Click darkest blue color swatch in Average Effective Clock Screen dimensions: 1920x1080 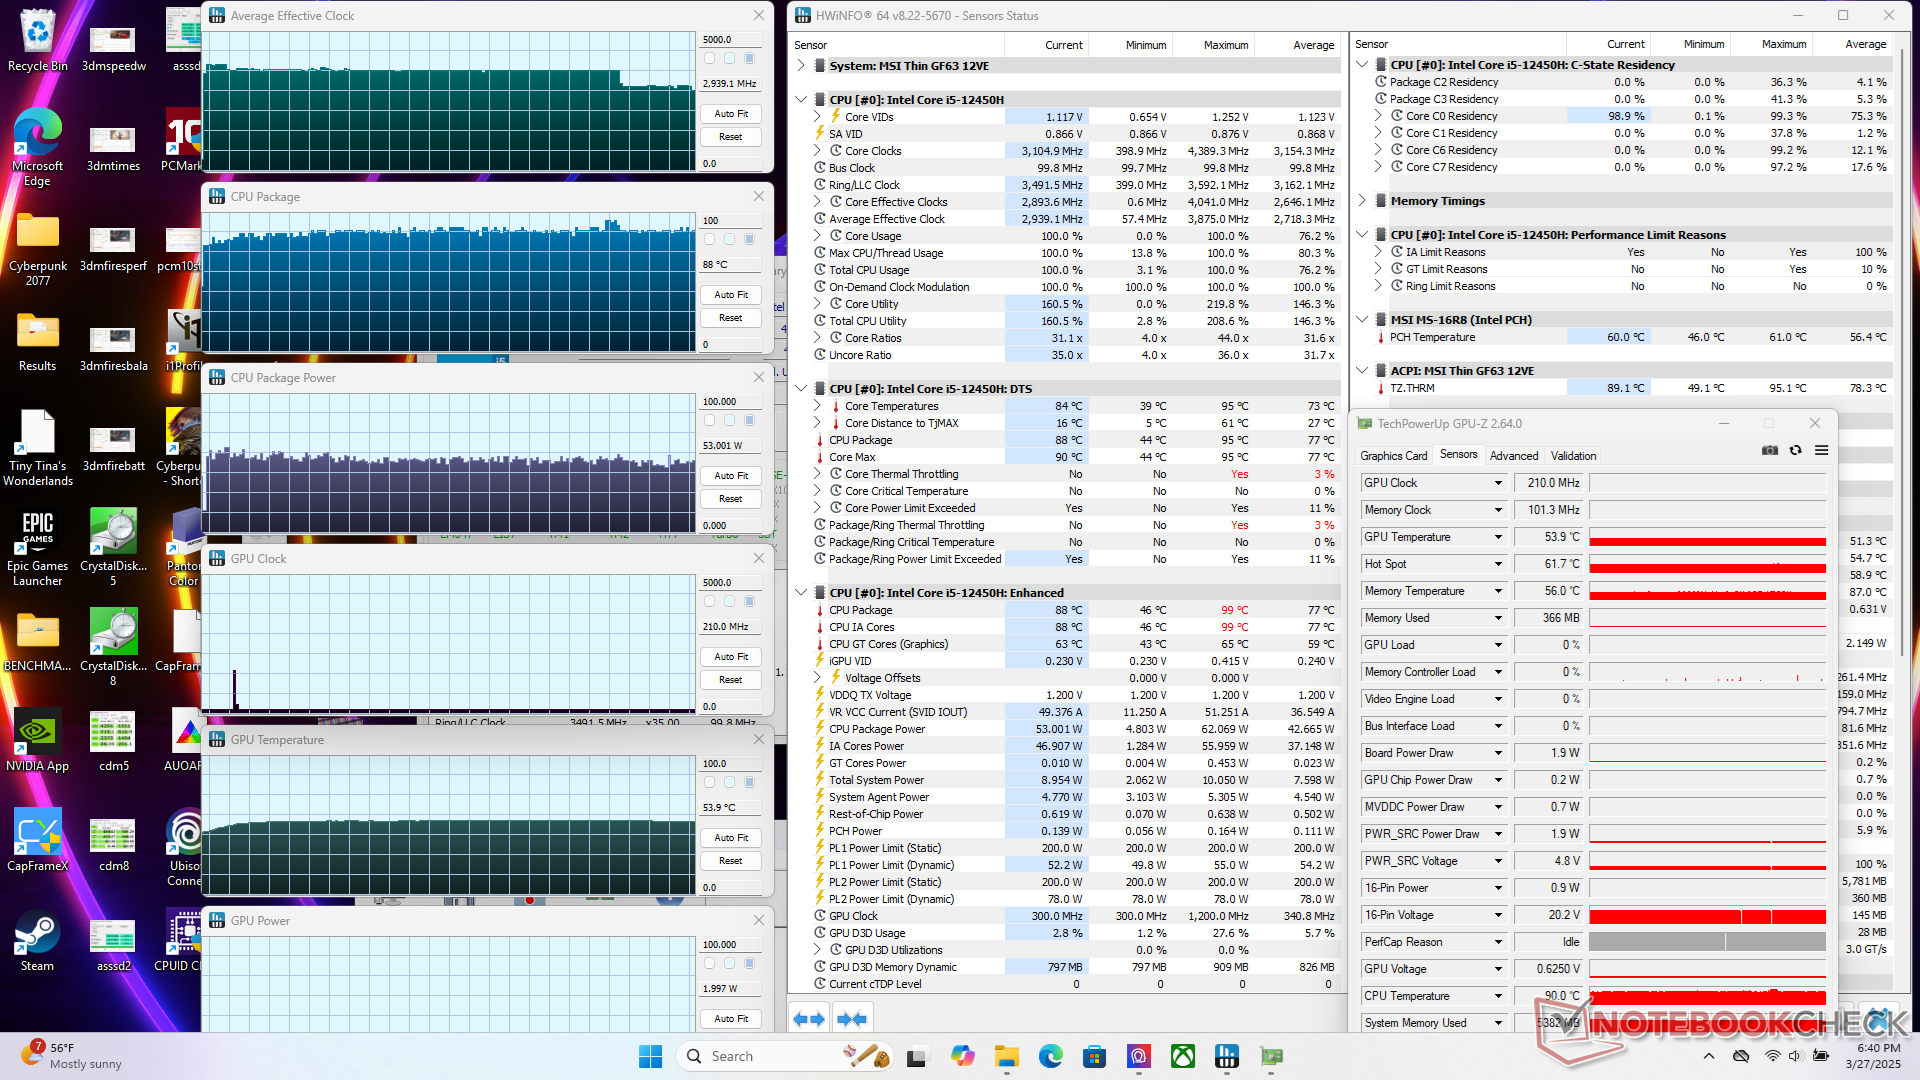point(749,59)
